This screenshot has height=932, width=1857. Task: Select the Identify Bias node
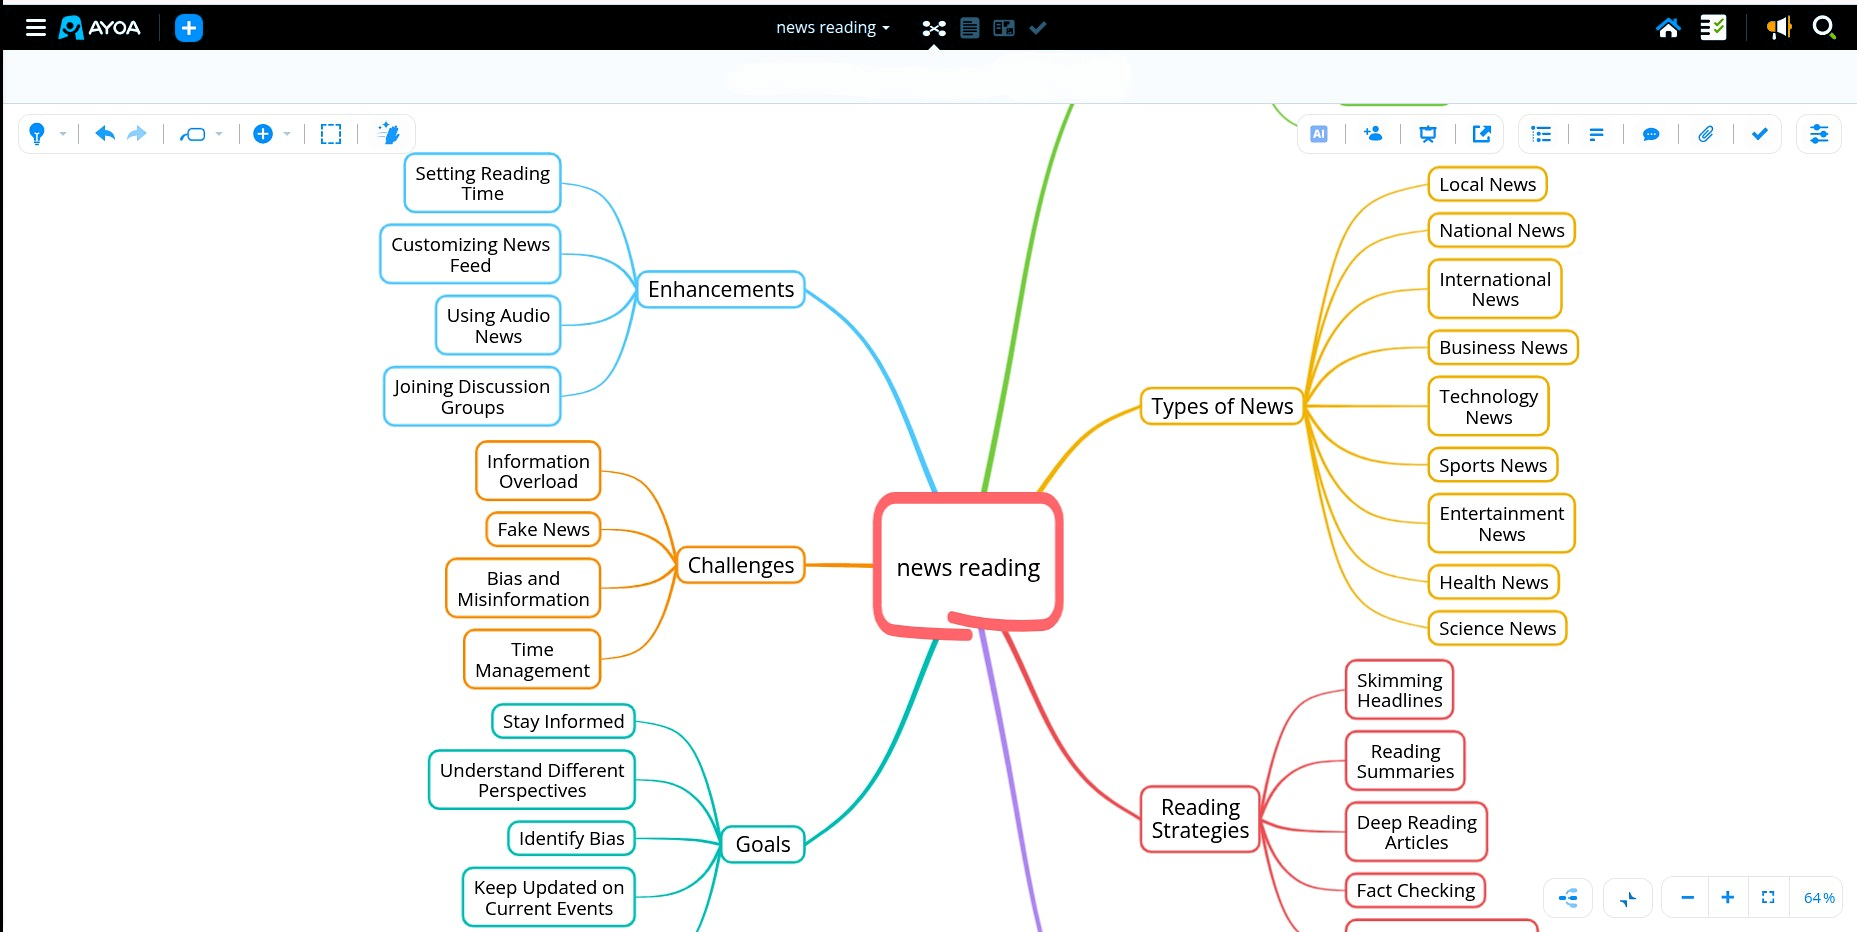pyautogui.click(x=571, y=838)
